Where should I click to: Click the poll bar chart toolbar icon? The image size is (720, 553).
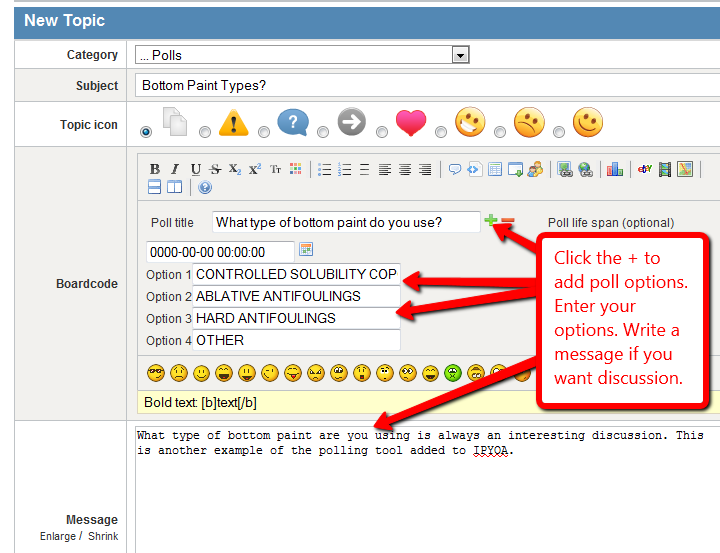click(614, 169)
